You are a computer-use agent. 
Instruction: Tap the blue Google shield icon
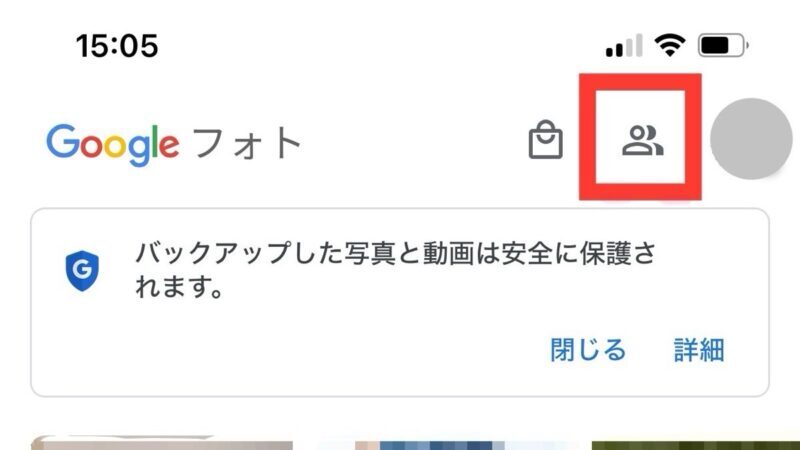click(82, 270)
